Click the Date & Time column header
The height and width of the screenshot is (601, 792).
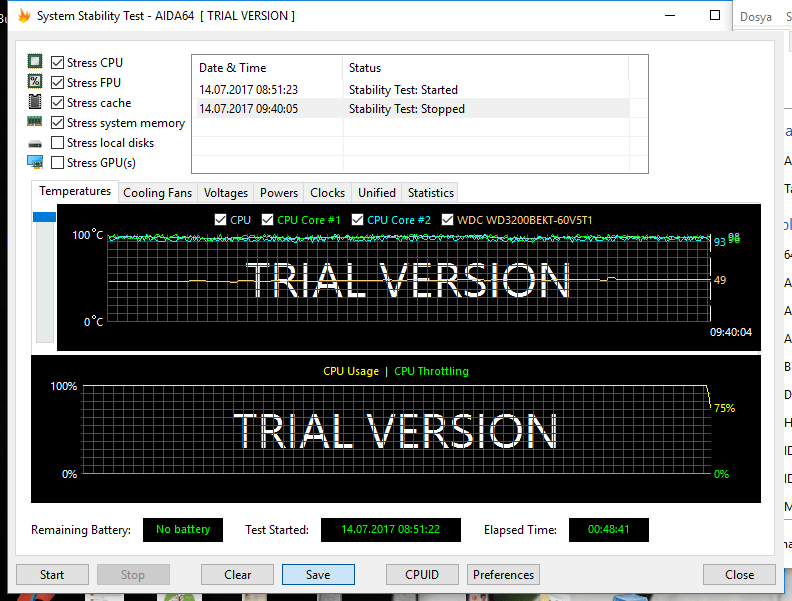point(267,68)
